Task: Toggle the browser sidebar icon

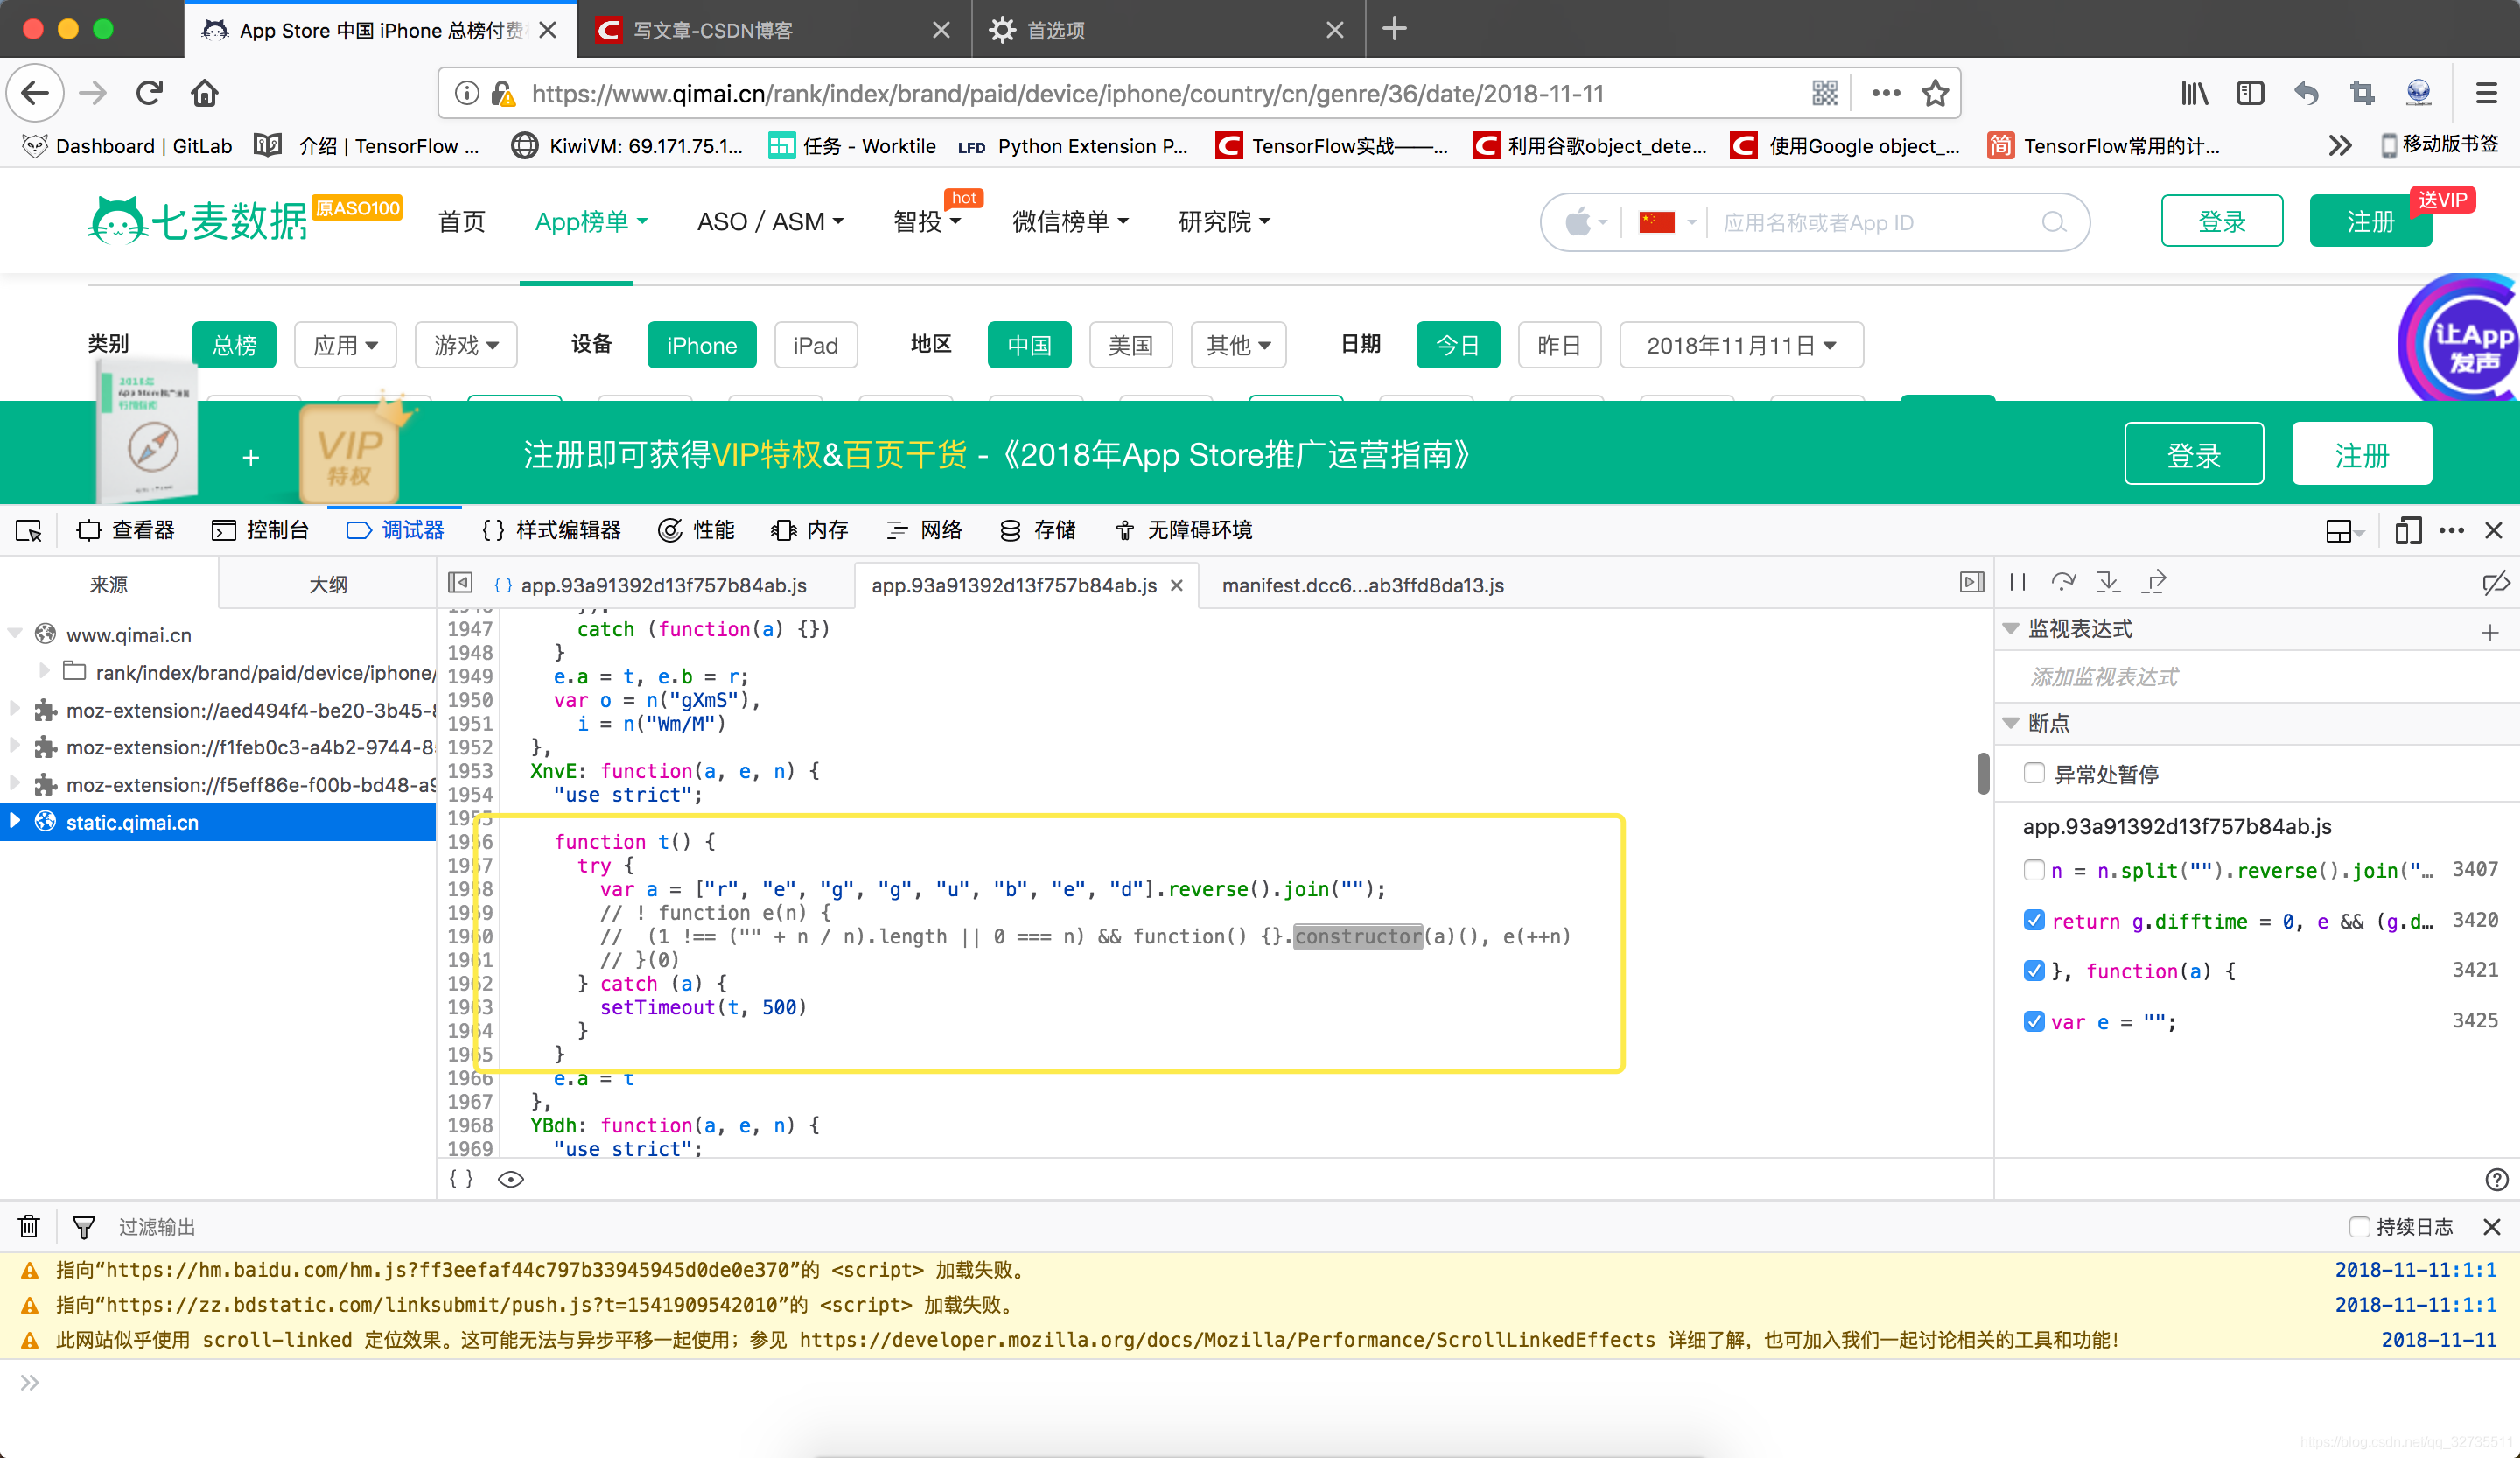Action: click(2250, 93)
